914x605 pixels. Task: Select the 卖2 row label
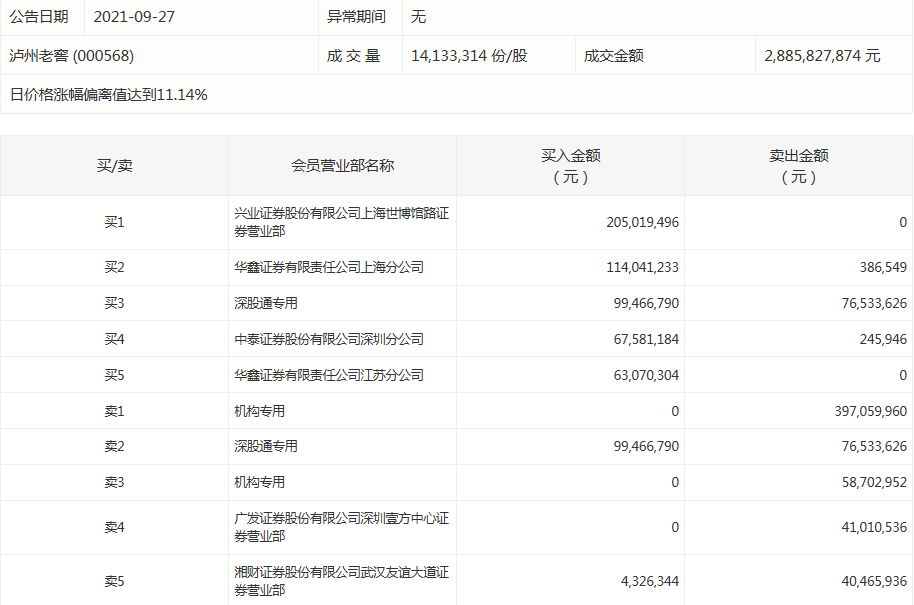[x=114, y=446]
